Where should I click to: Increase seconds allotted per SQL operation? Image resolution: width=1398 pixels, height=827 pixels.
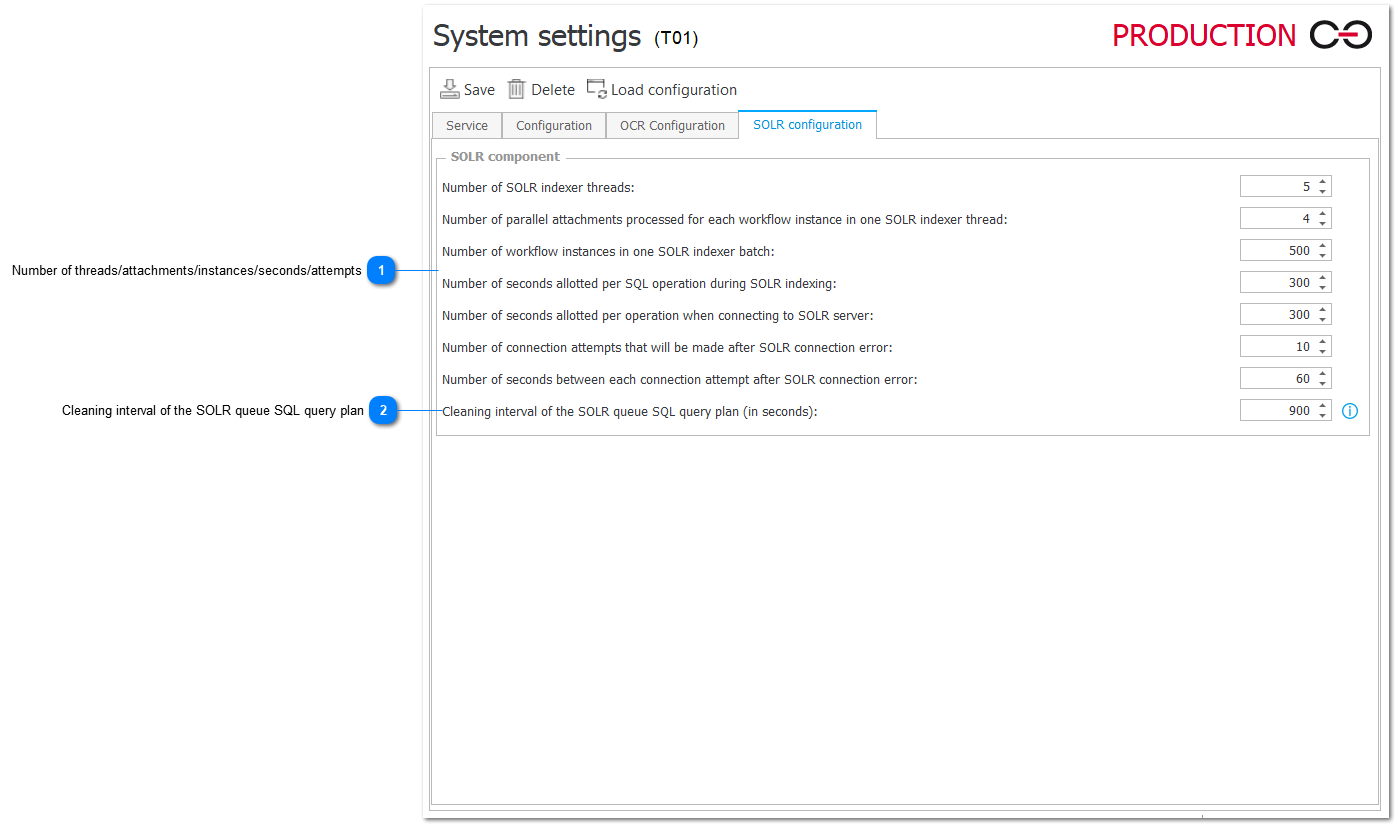click(1323, 278)
